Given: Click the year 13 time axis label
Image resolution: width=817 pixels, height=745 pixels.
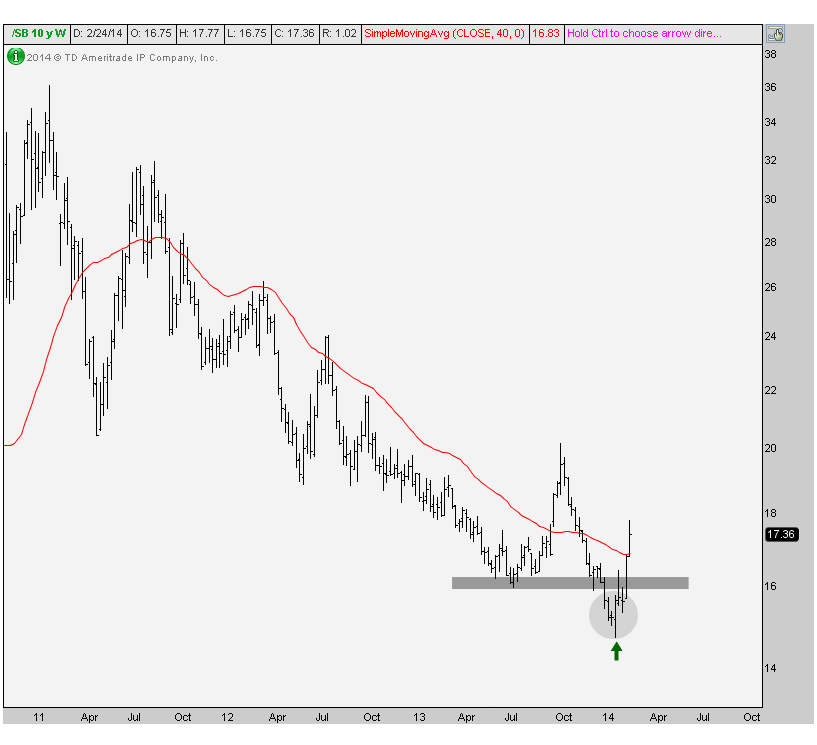Looking at the screenshot, I should 419,717.
